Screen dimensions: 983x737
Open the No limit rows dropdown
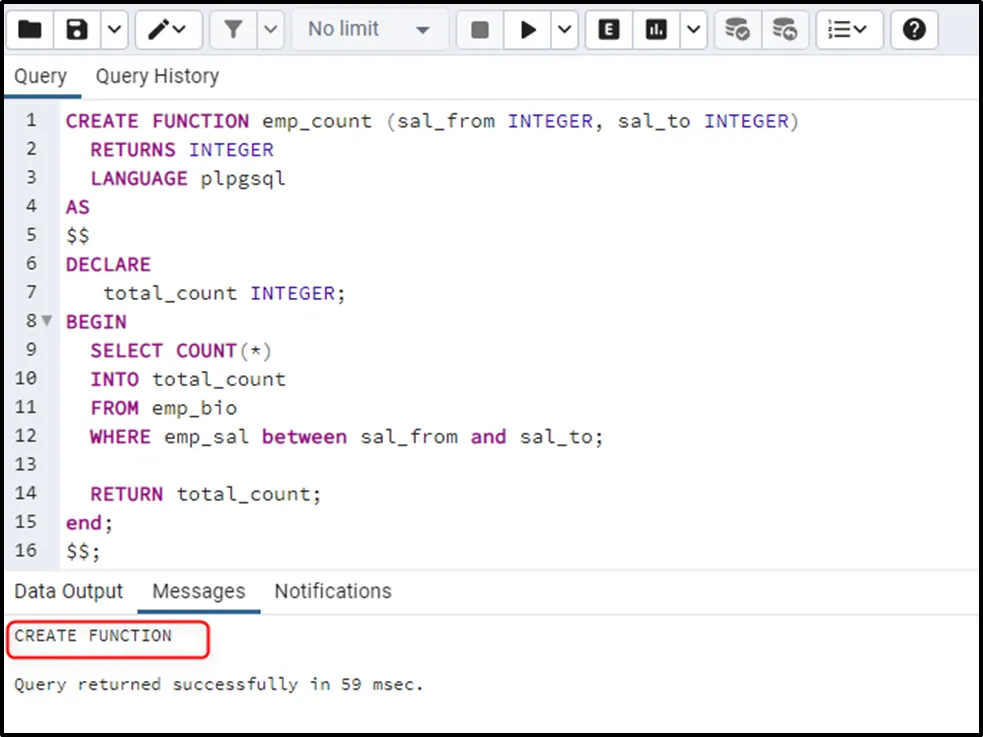pyautogui.click(x=369, y=30)
